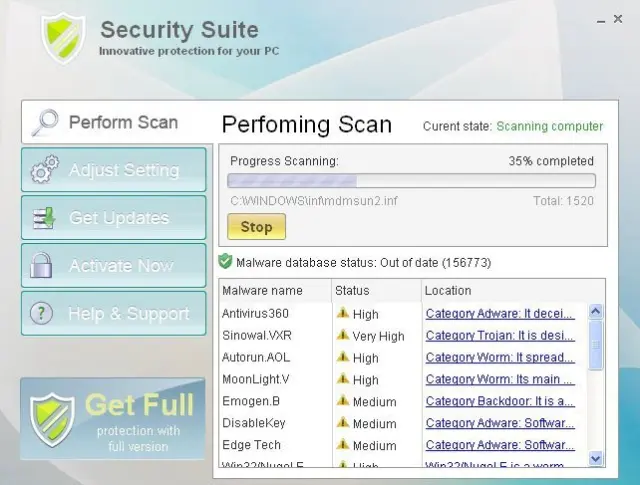Click the gears icon for Adjust Setting
This screenshot has width=640, height=485.
coord(44,169)
